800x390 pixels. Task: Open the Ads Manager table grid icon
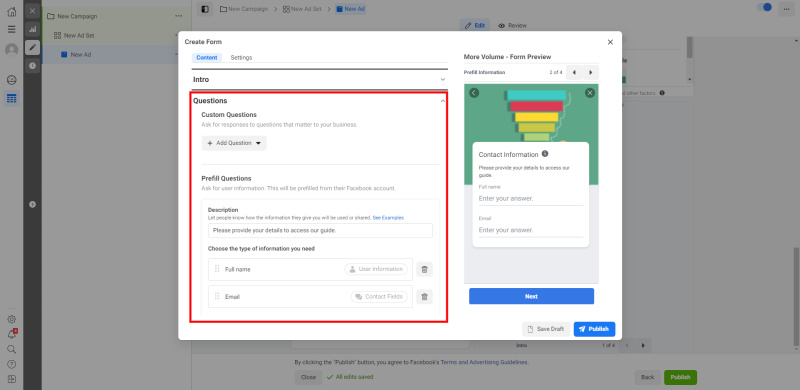click(x=11, y=99)
